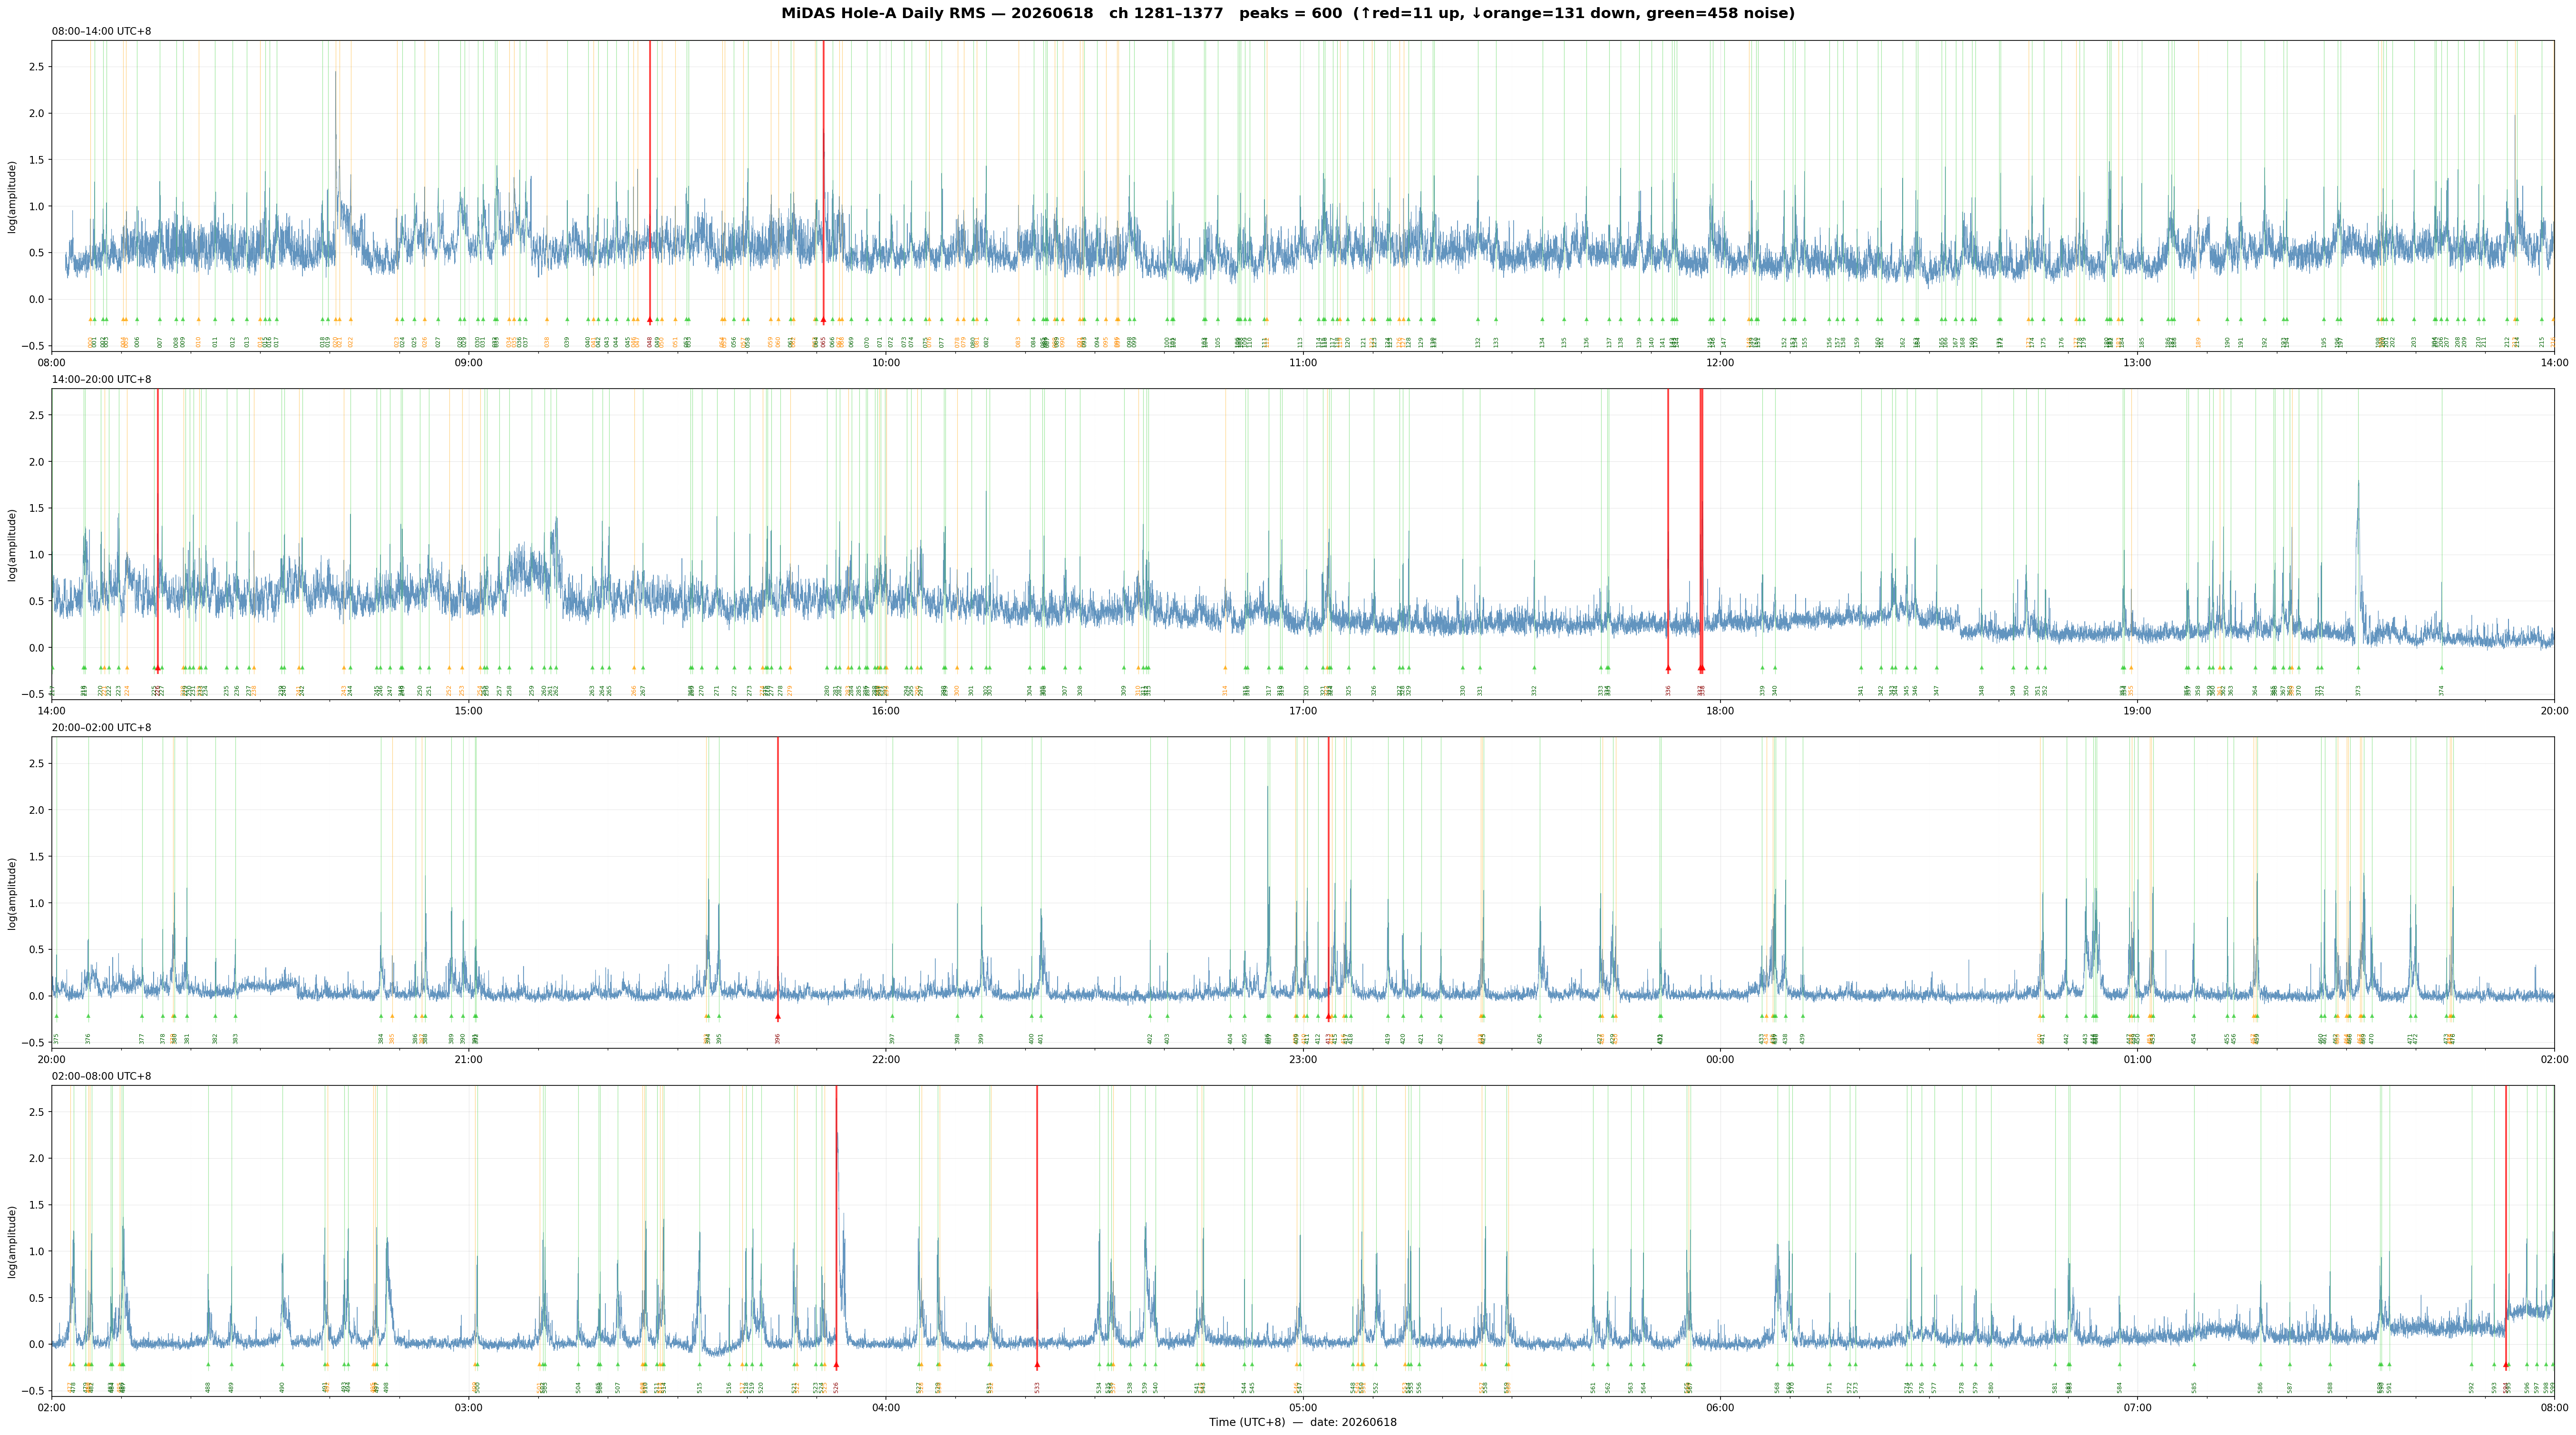Click the 06:00 x-axis tick label

pos(1720,1408)
